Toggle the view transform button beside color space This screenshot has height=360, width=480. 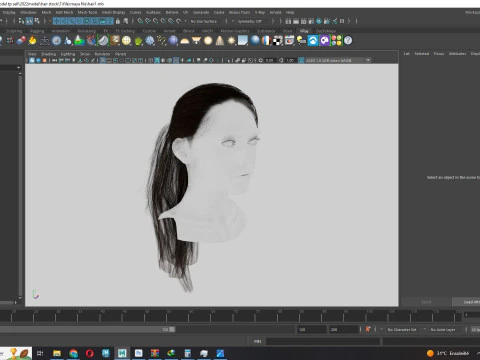[x=301, y=60]
